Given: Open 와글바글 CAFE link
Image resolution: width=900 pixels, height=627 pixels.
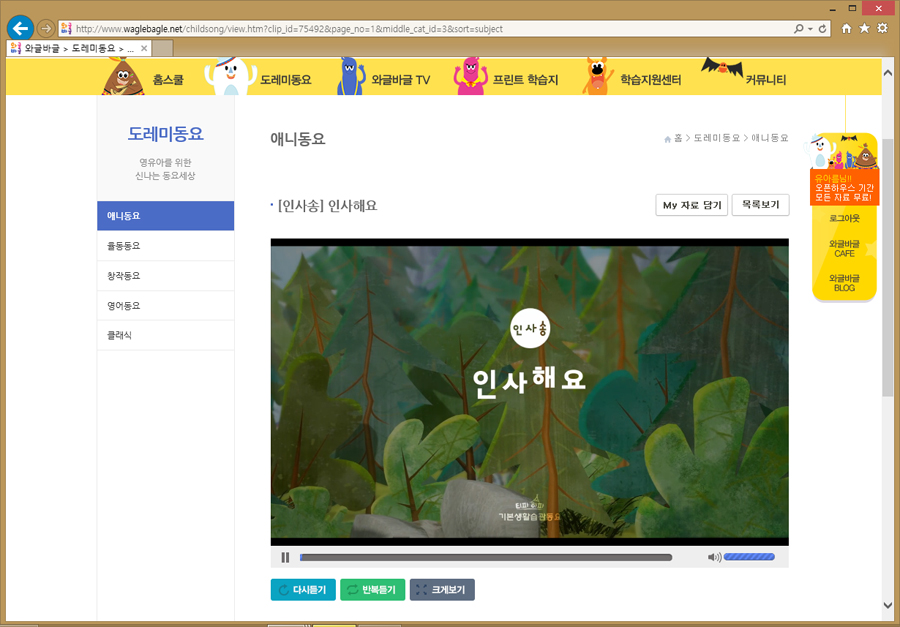Looking at the screenshot, I should 844,249.
